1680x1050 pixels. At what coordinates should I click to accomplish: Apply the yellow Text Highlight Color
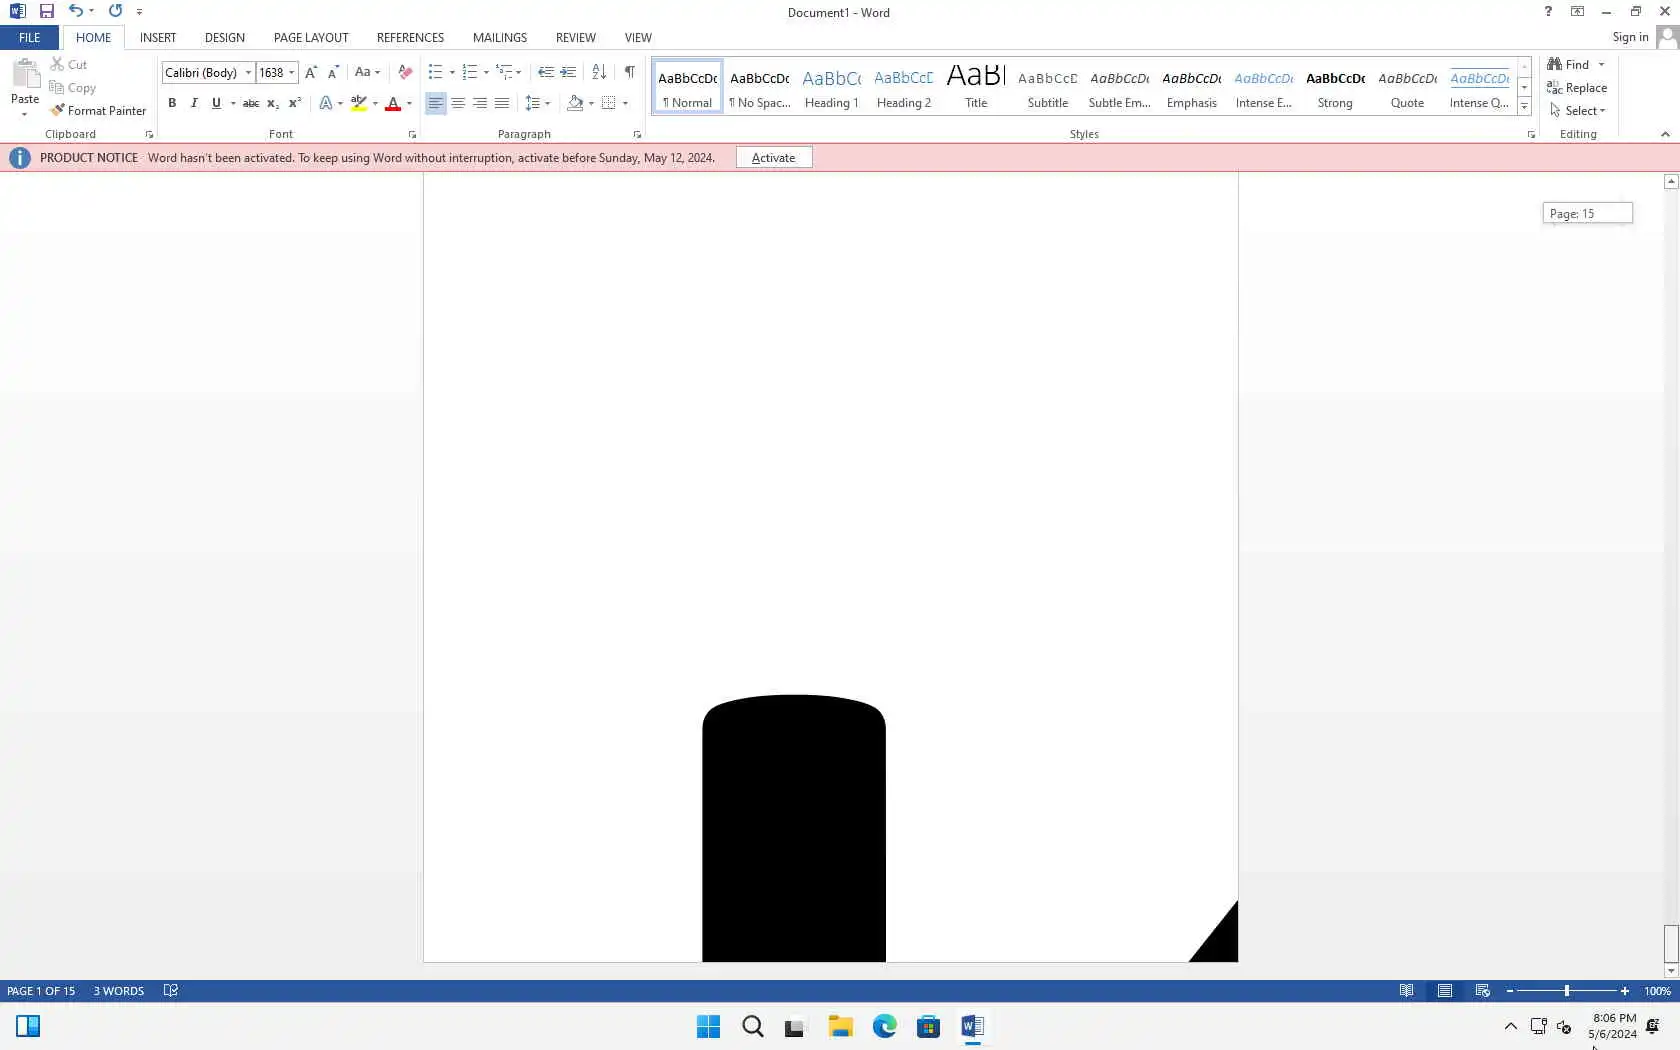(358, 103)
